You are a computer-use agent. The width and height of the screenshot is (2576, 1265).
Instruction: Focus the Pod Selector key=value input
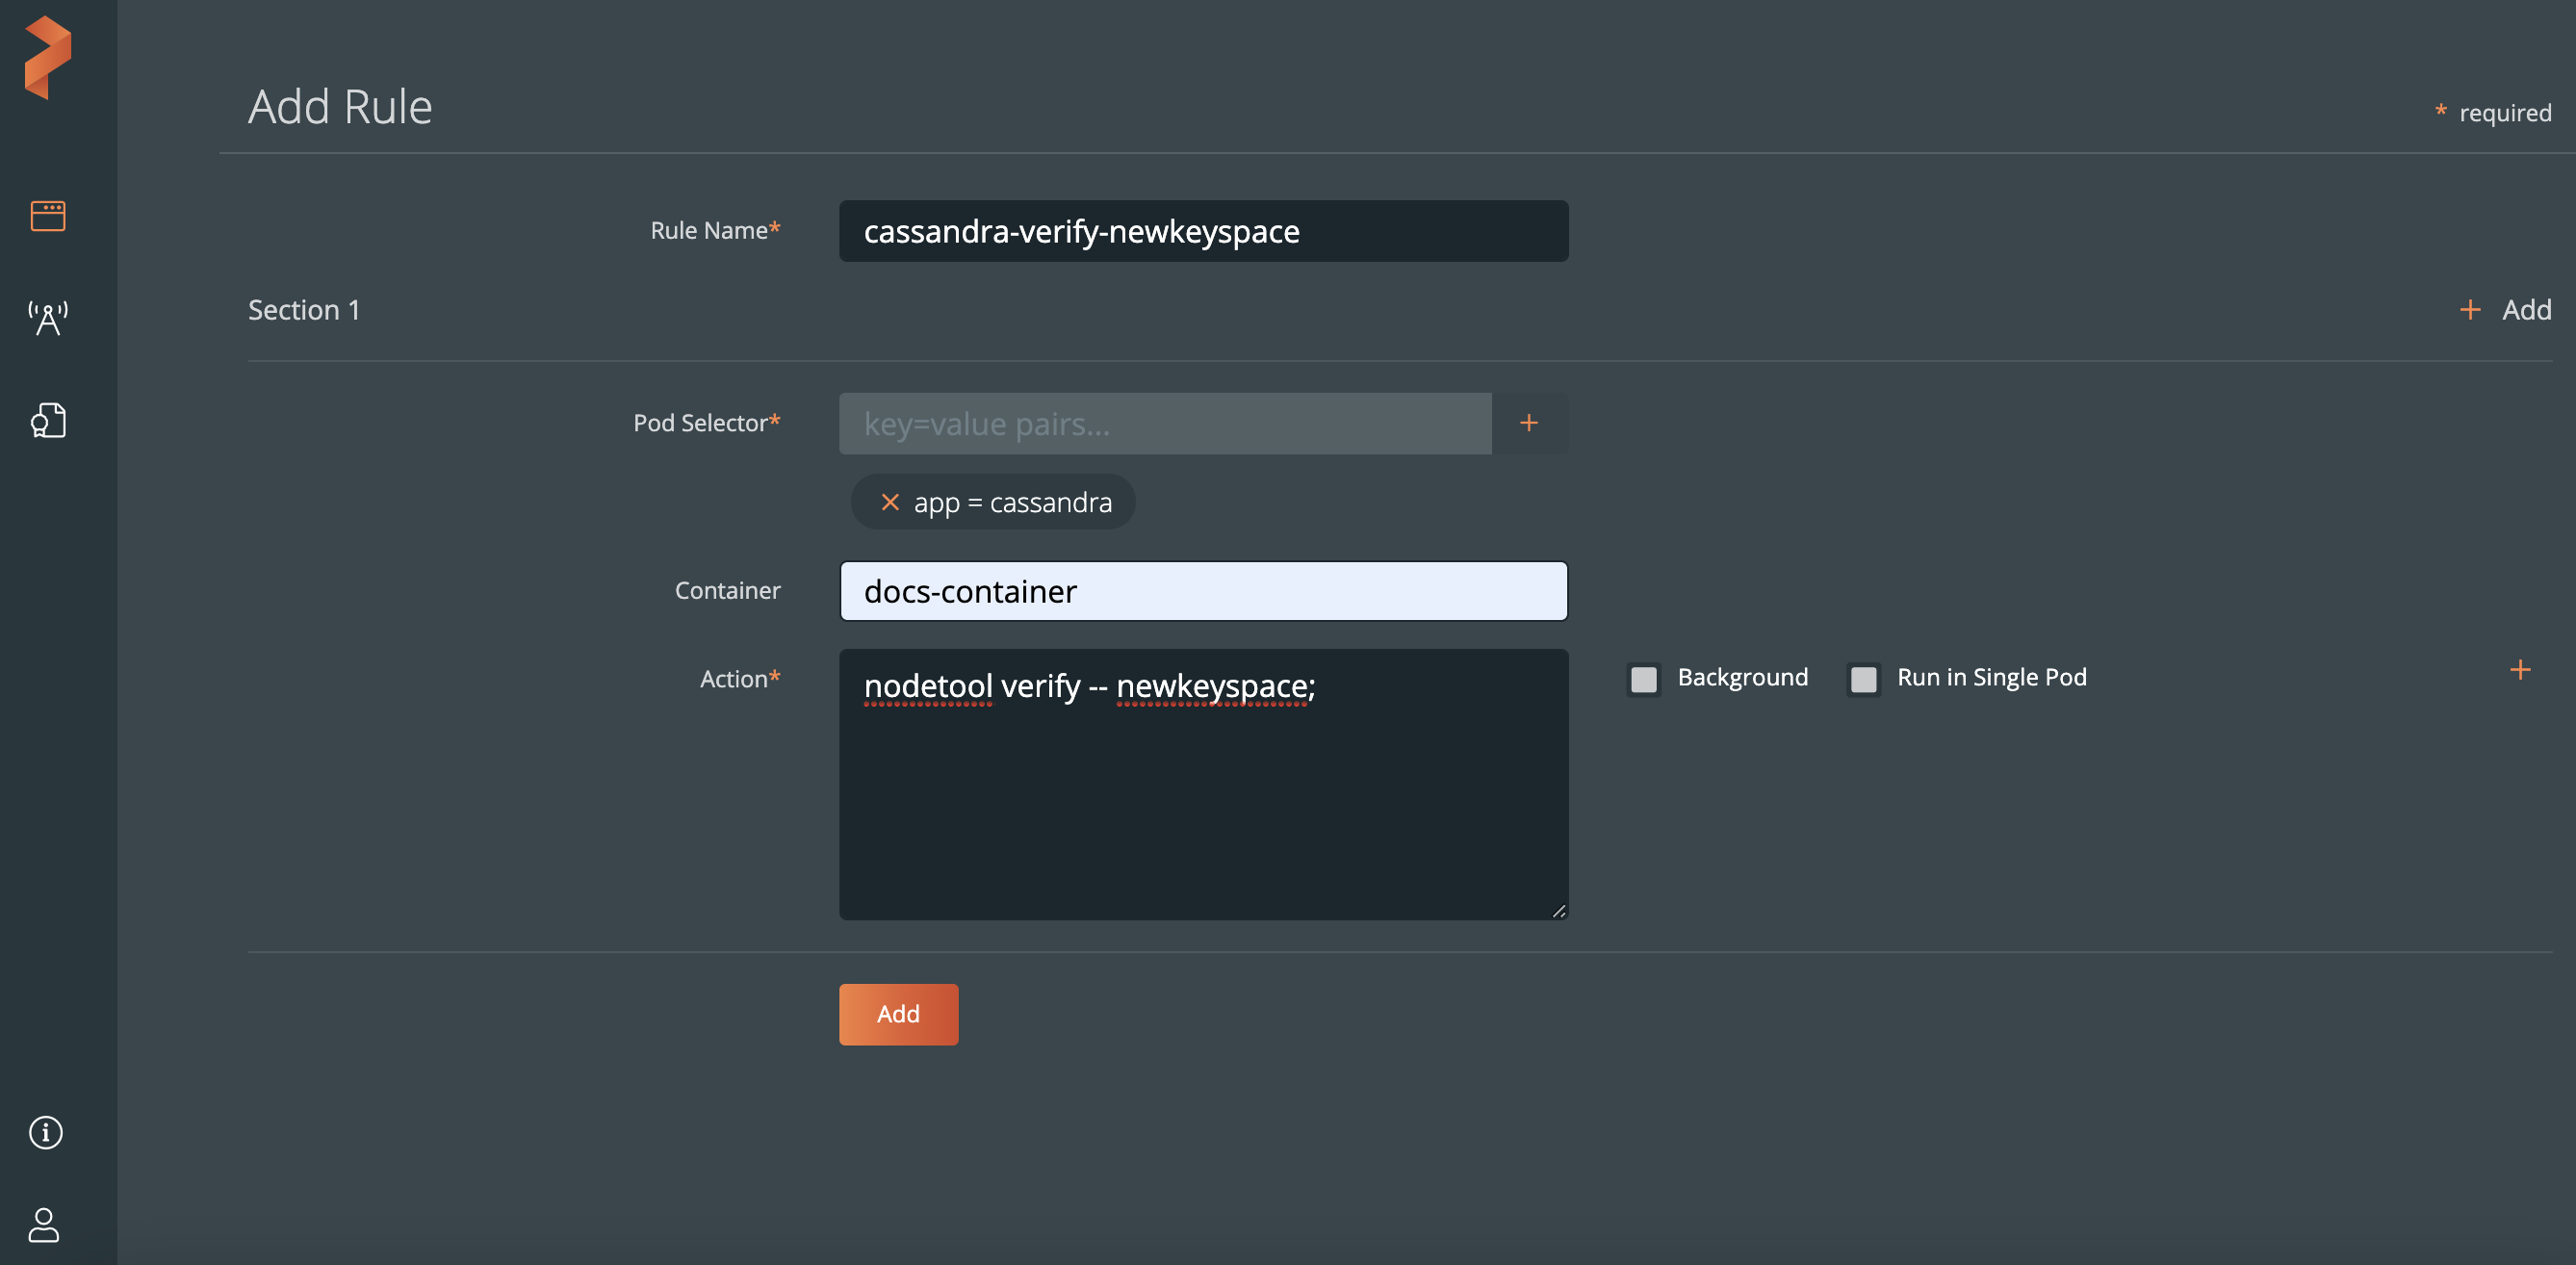1165,424
